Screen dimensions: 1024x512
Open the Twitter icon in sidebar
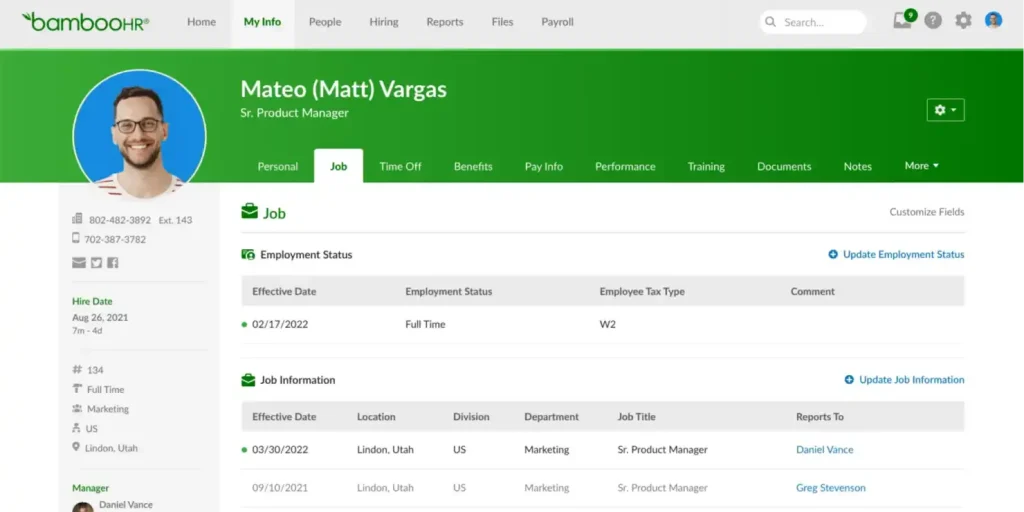click(96, 263)
